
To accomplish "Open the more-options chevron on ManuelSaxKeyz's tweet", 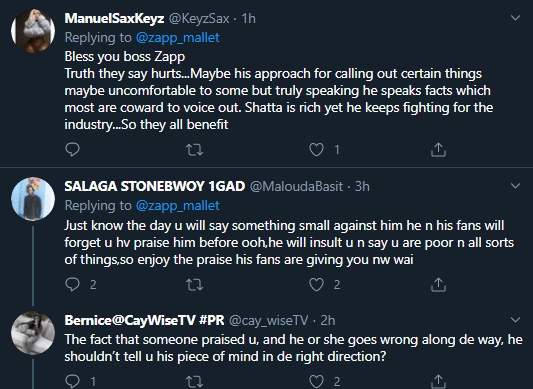I will pos(515,18).
